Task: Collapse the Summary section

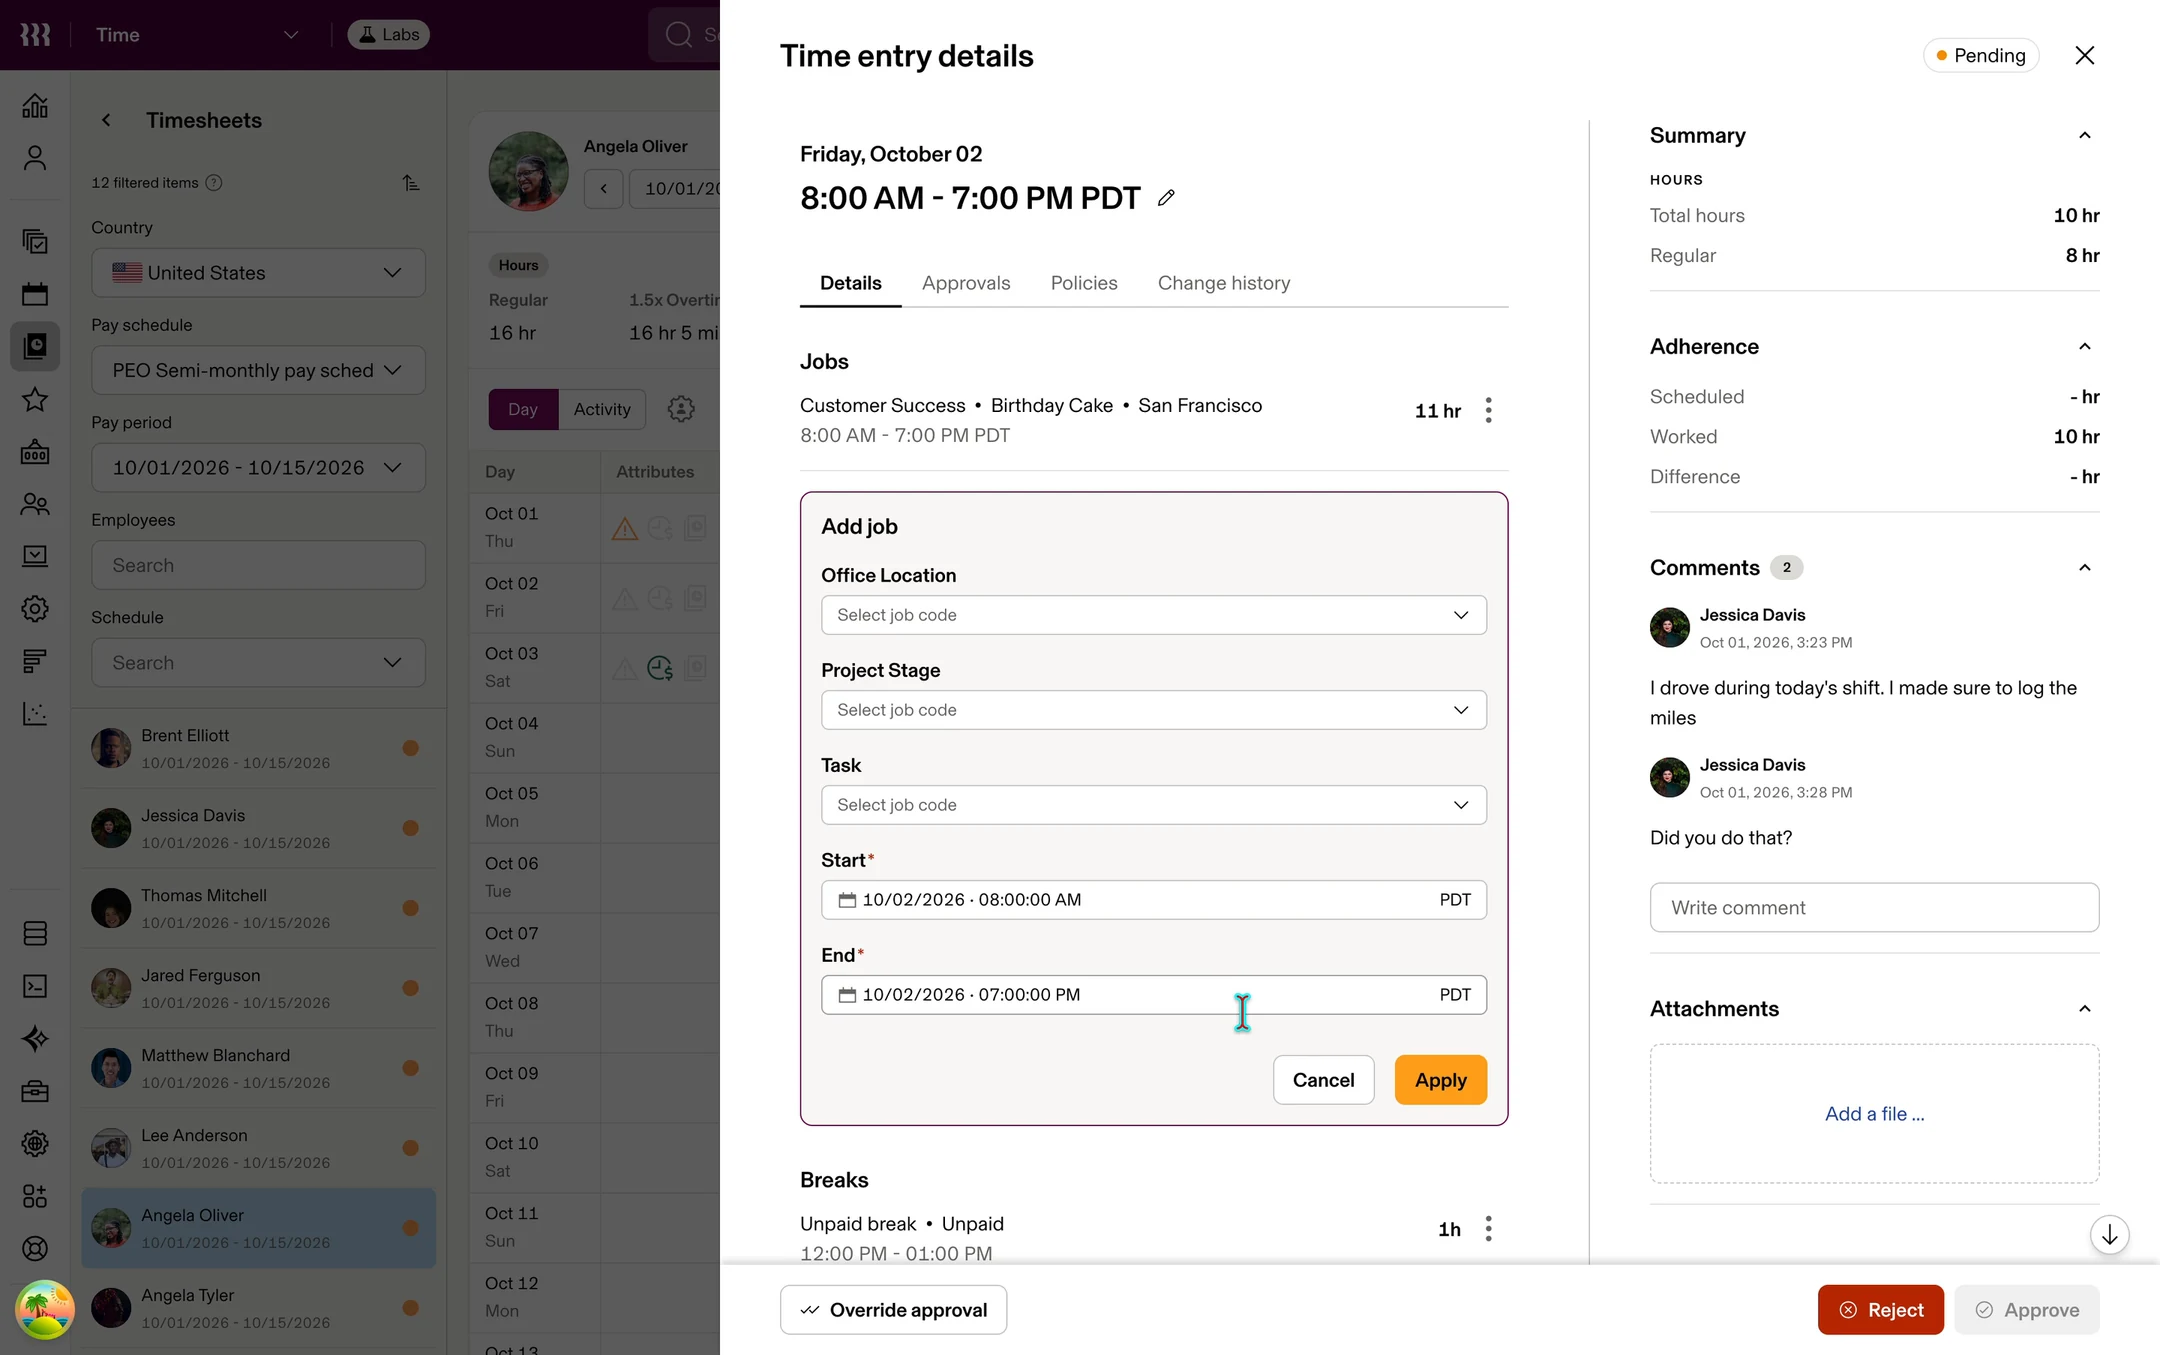Action: pyautogui.click(x=2085, y=136)
